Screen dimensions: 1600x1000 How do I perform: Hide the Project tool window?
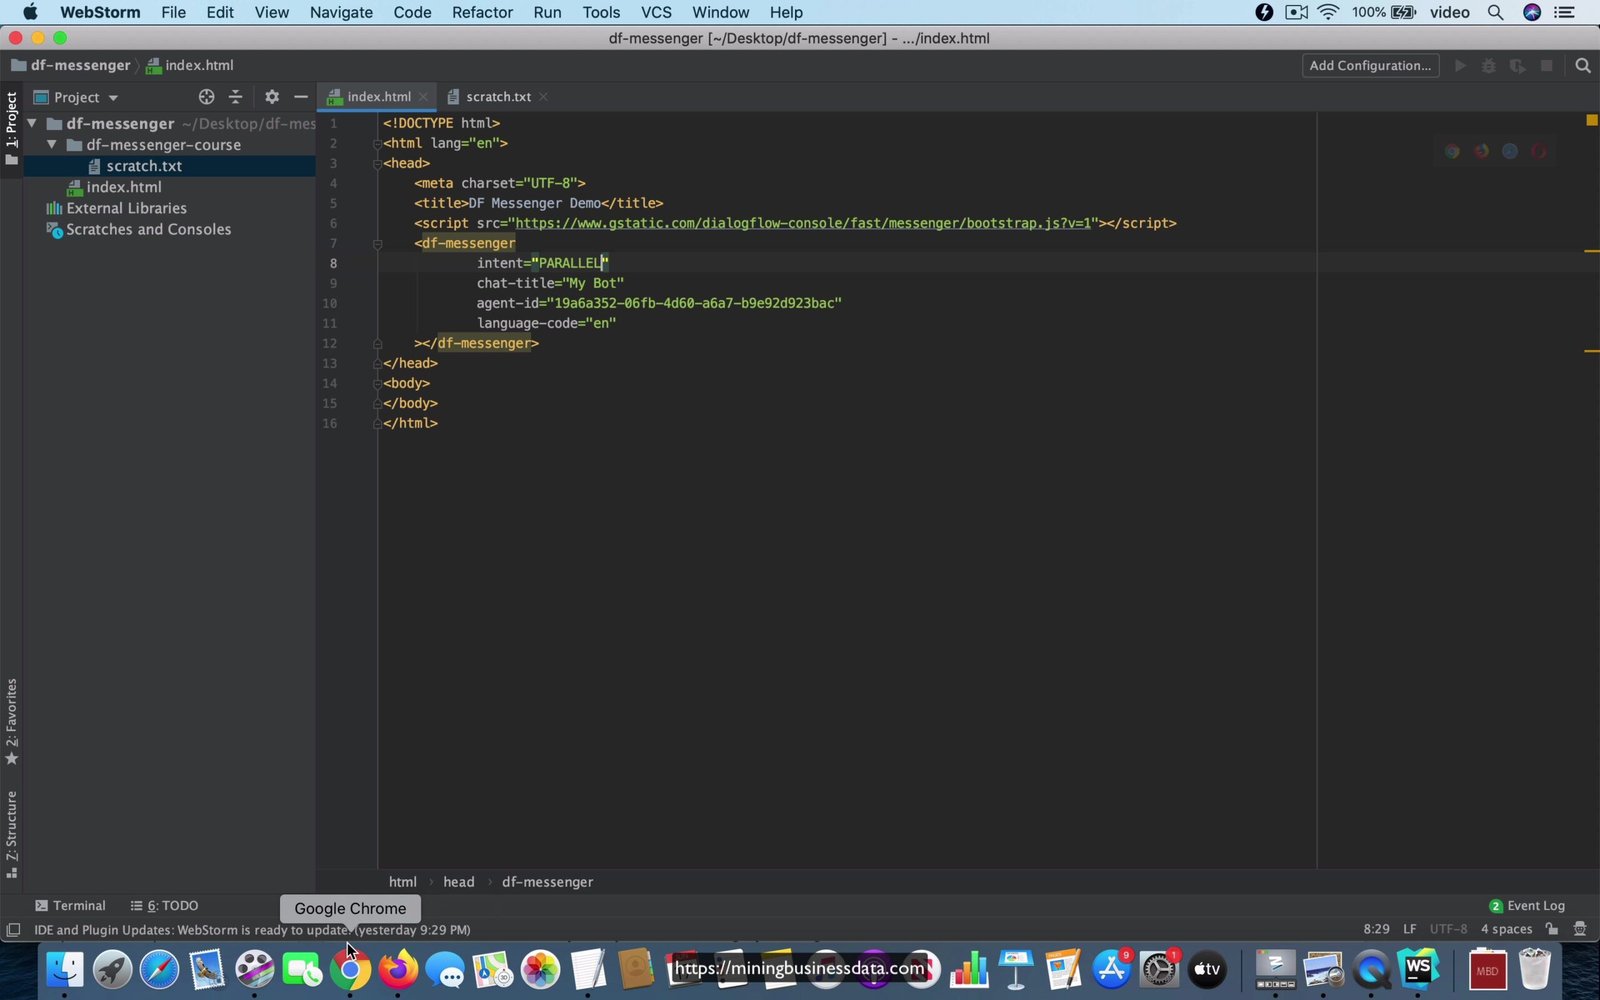pos(300,97)
